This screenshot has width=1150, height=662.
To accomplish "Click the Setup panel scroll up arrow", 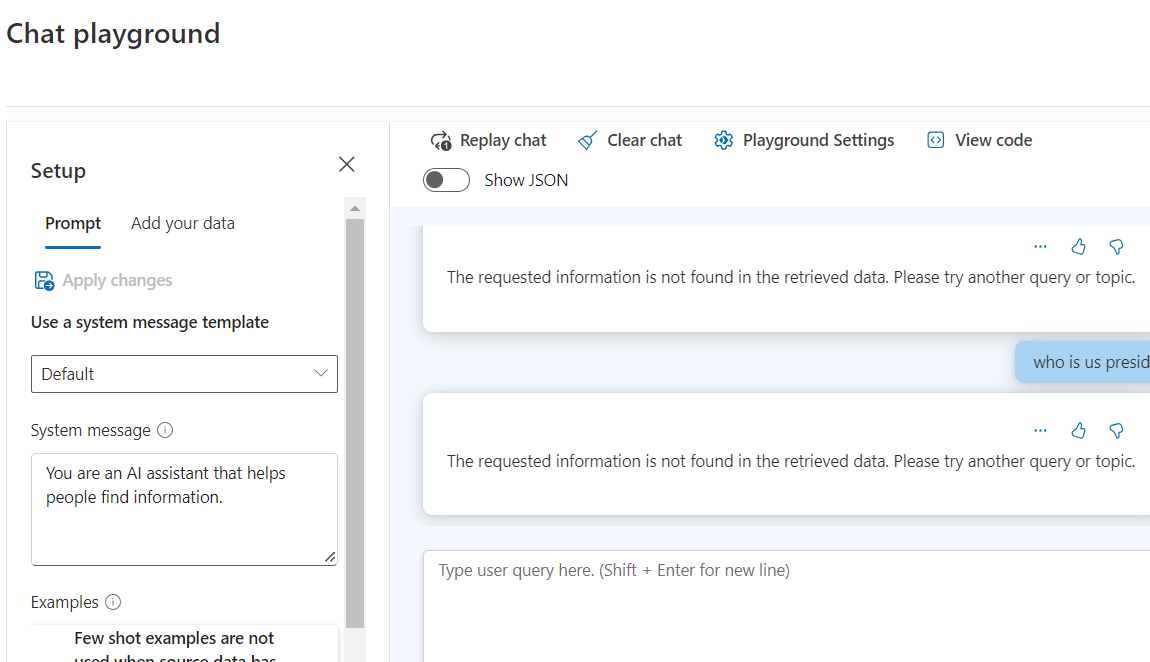I will [355, 209].
